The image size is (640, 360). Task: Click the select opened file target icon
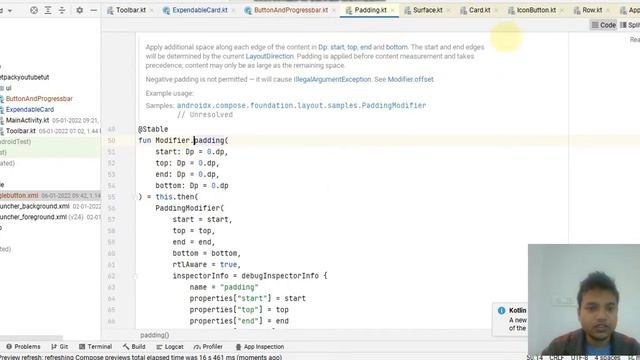click(x=34, y=10)
